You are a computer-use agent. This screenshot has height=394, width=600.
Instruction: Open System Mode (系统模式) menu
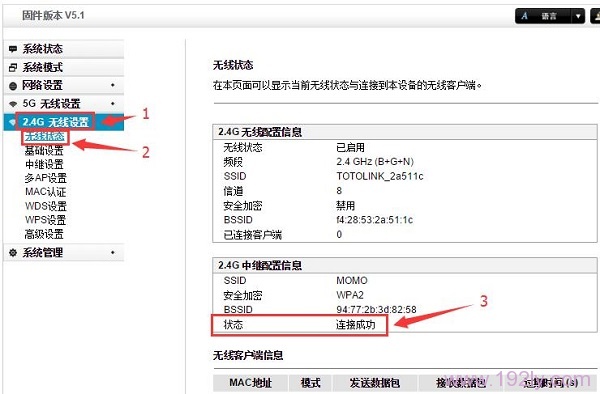click(64, 67)
